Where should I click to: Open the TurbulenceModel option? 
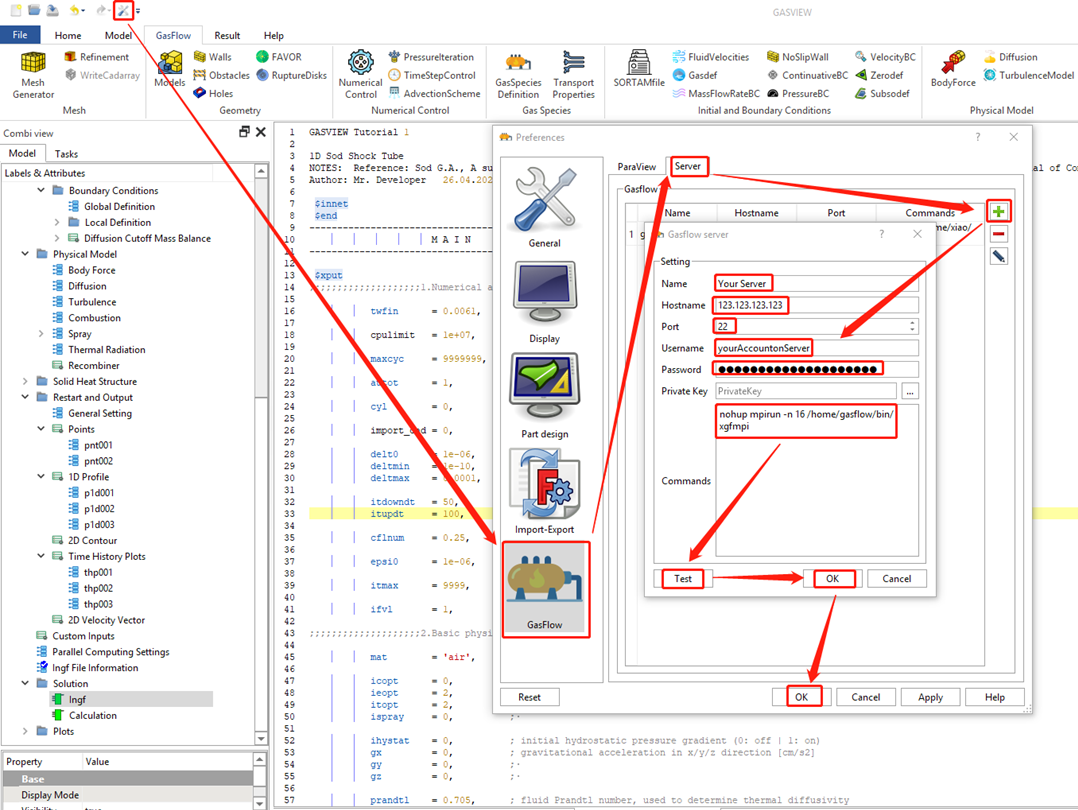(1028, 75)
